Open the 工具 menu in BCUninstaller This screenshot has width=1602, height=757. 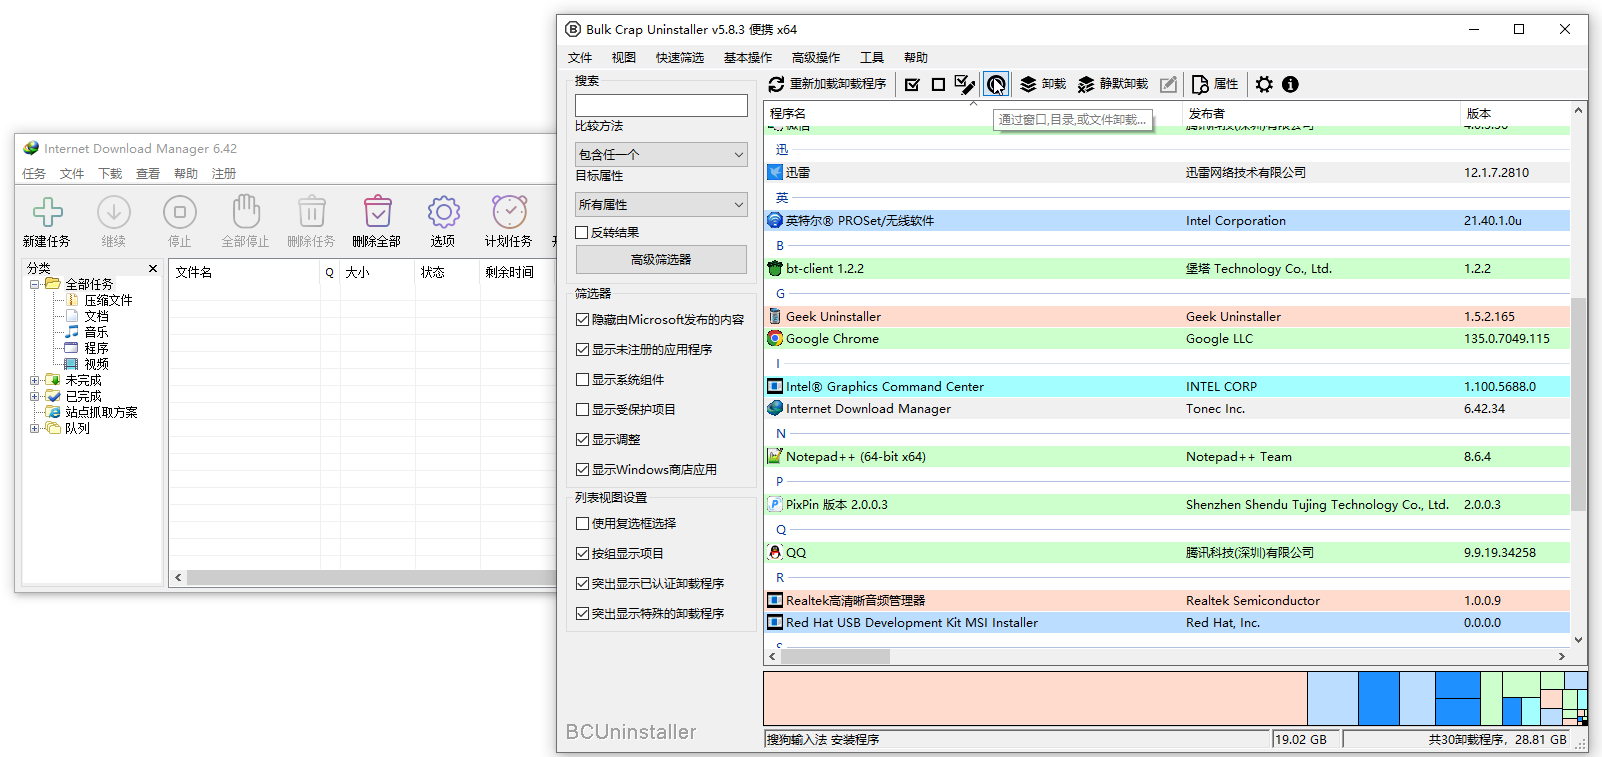point(872,58)
